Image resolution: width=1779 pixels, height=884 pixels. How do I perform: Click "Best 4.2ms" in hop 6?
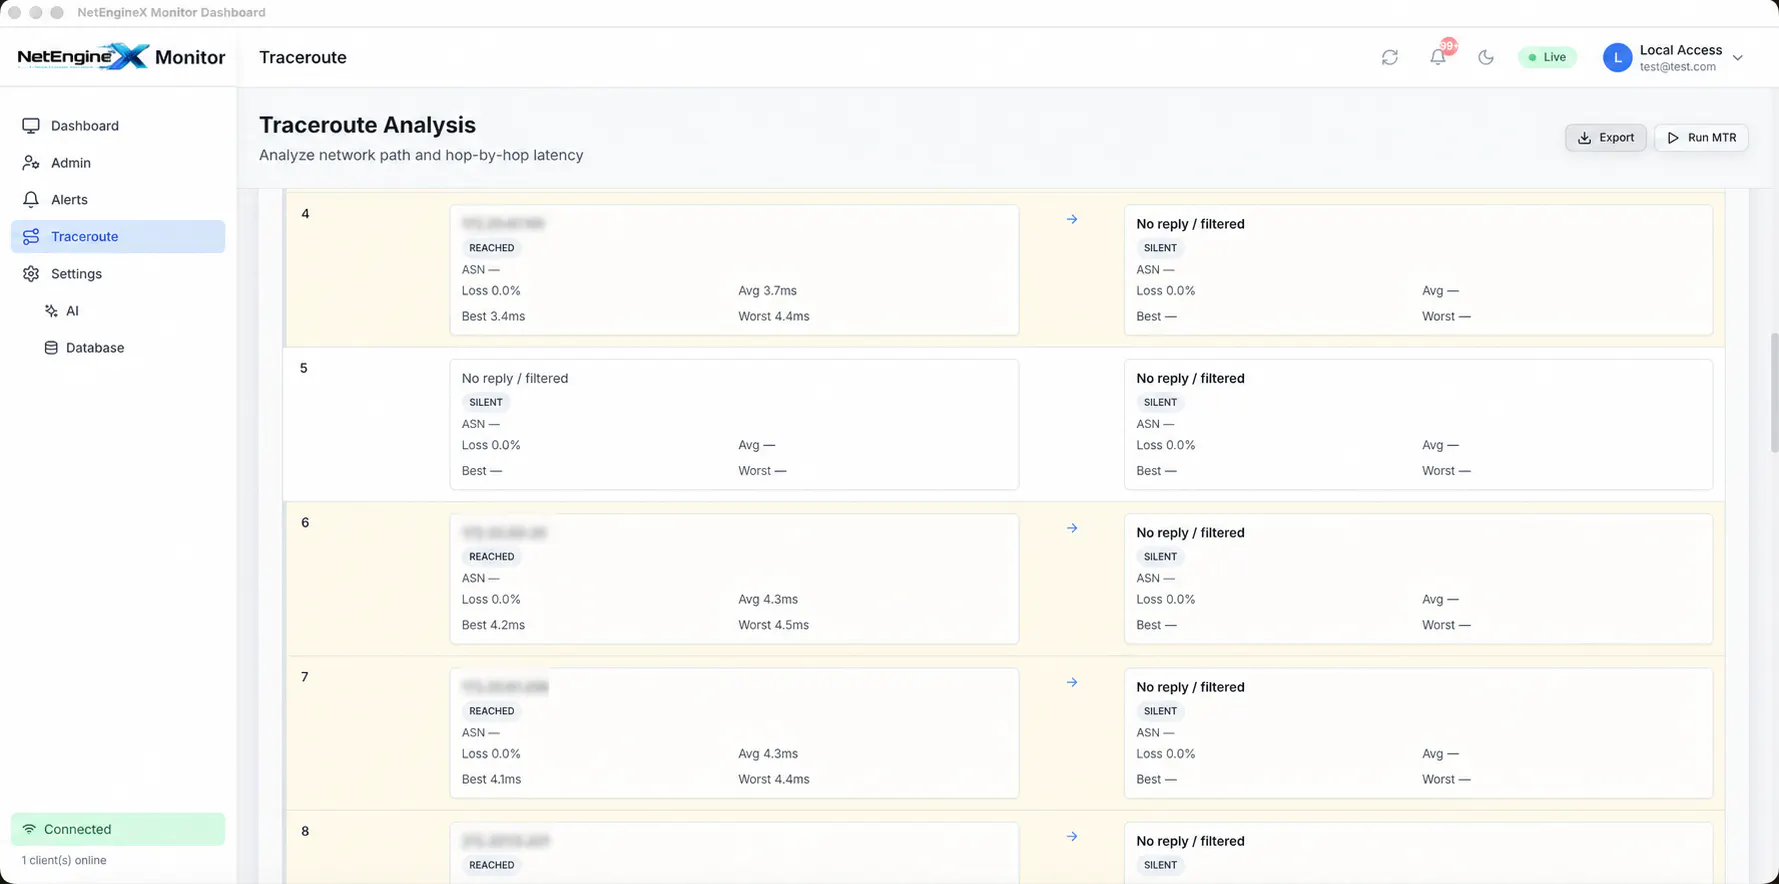click(x=493, y=625)
